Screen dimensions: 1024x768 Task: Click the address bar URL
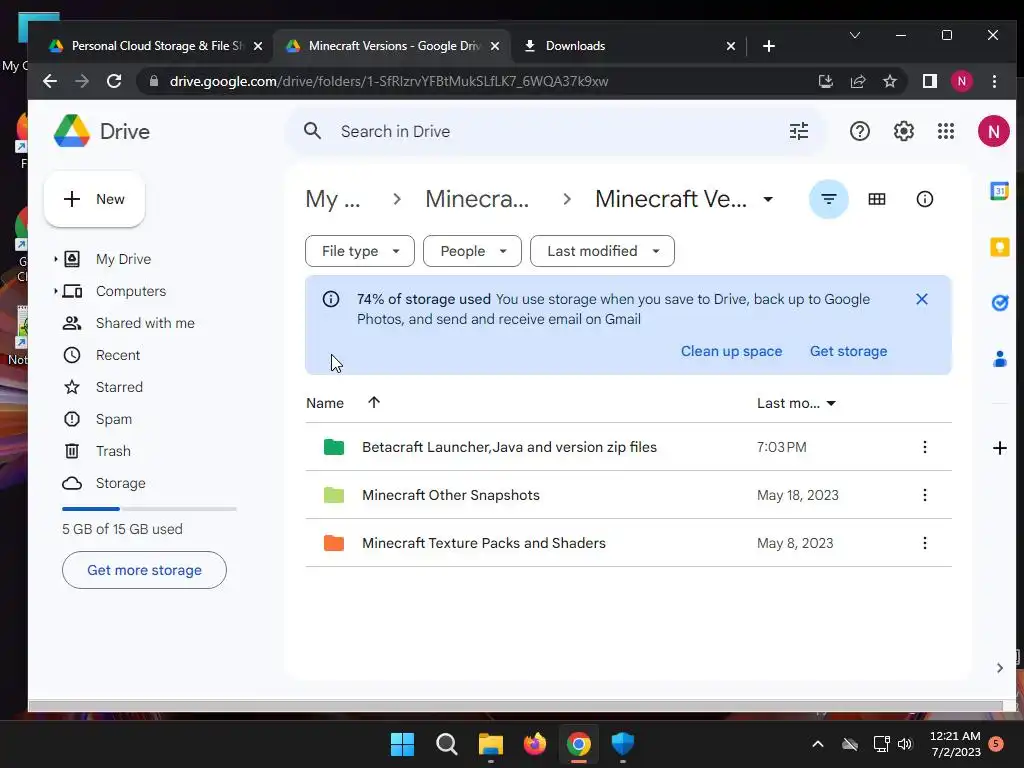pos(389,82)
